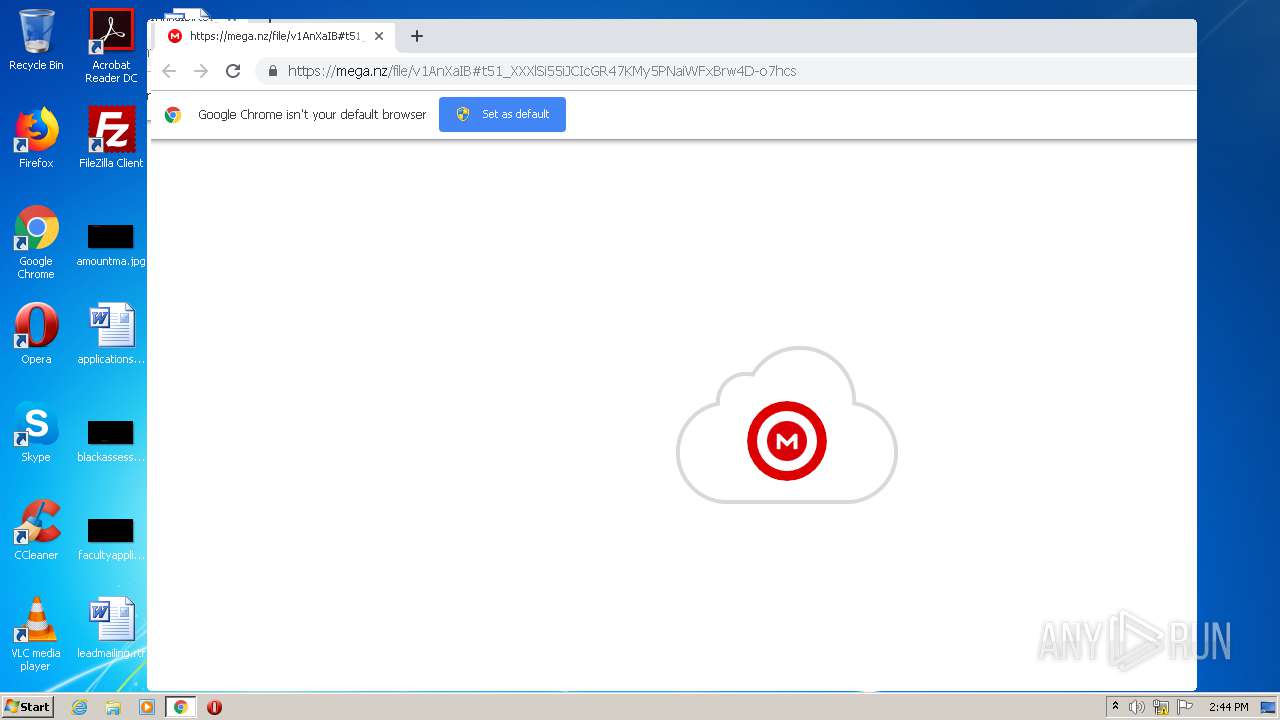1280x720 pixels.
Task: Select the blackassess file on desktop
Action: point(111,439)
